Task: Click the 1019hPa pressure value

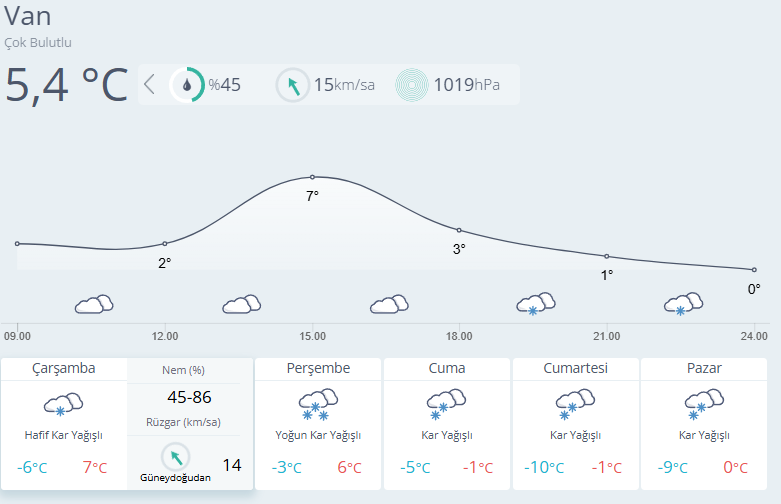Action: click(465, 85)
